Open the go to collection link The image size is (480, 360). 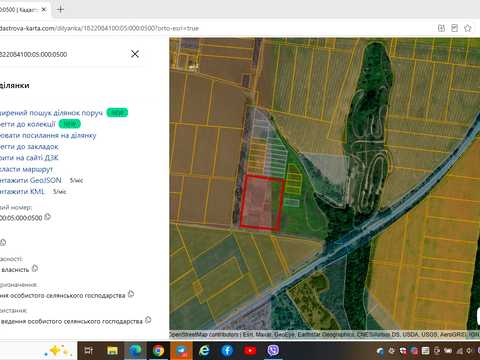(28, 124)
